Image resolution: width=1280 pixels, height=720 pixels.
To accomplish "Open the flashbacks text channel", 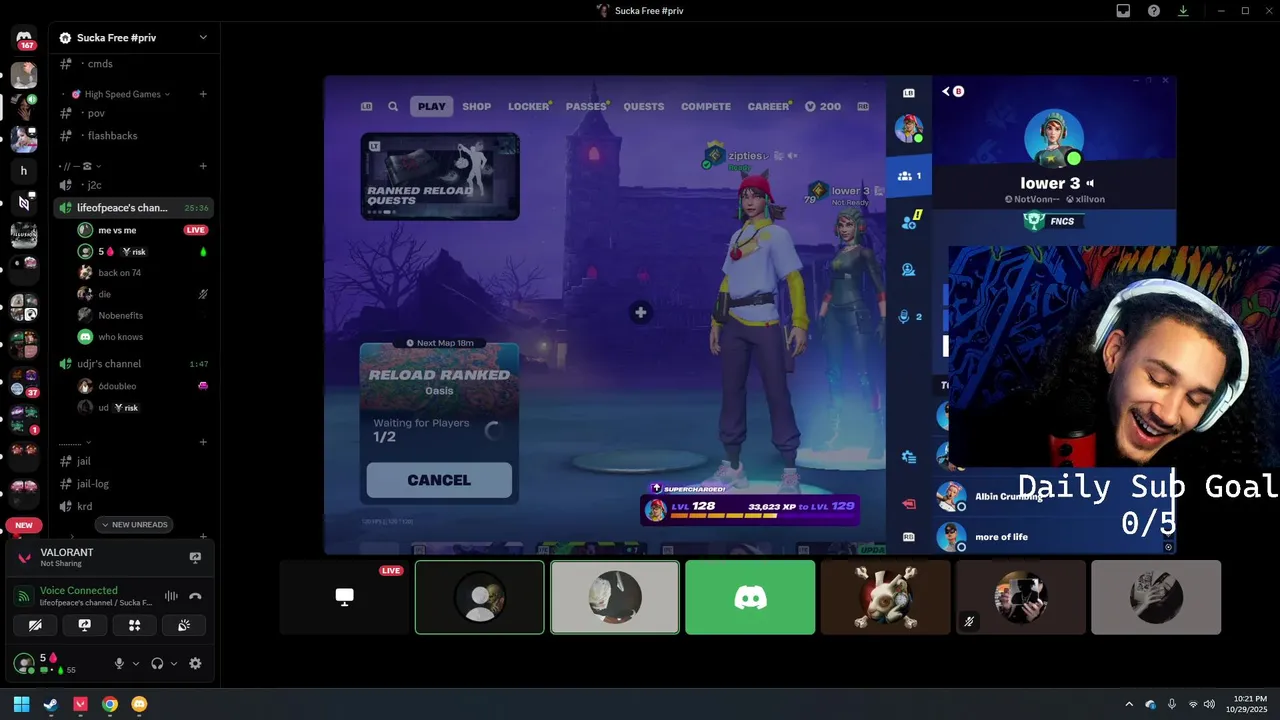I will click(134, 135).
